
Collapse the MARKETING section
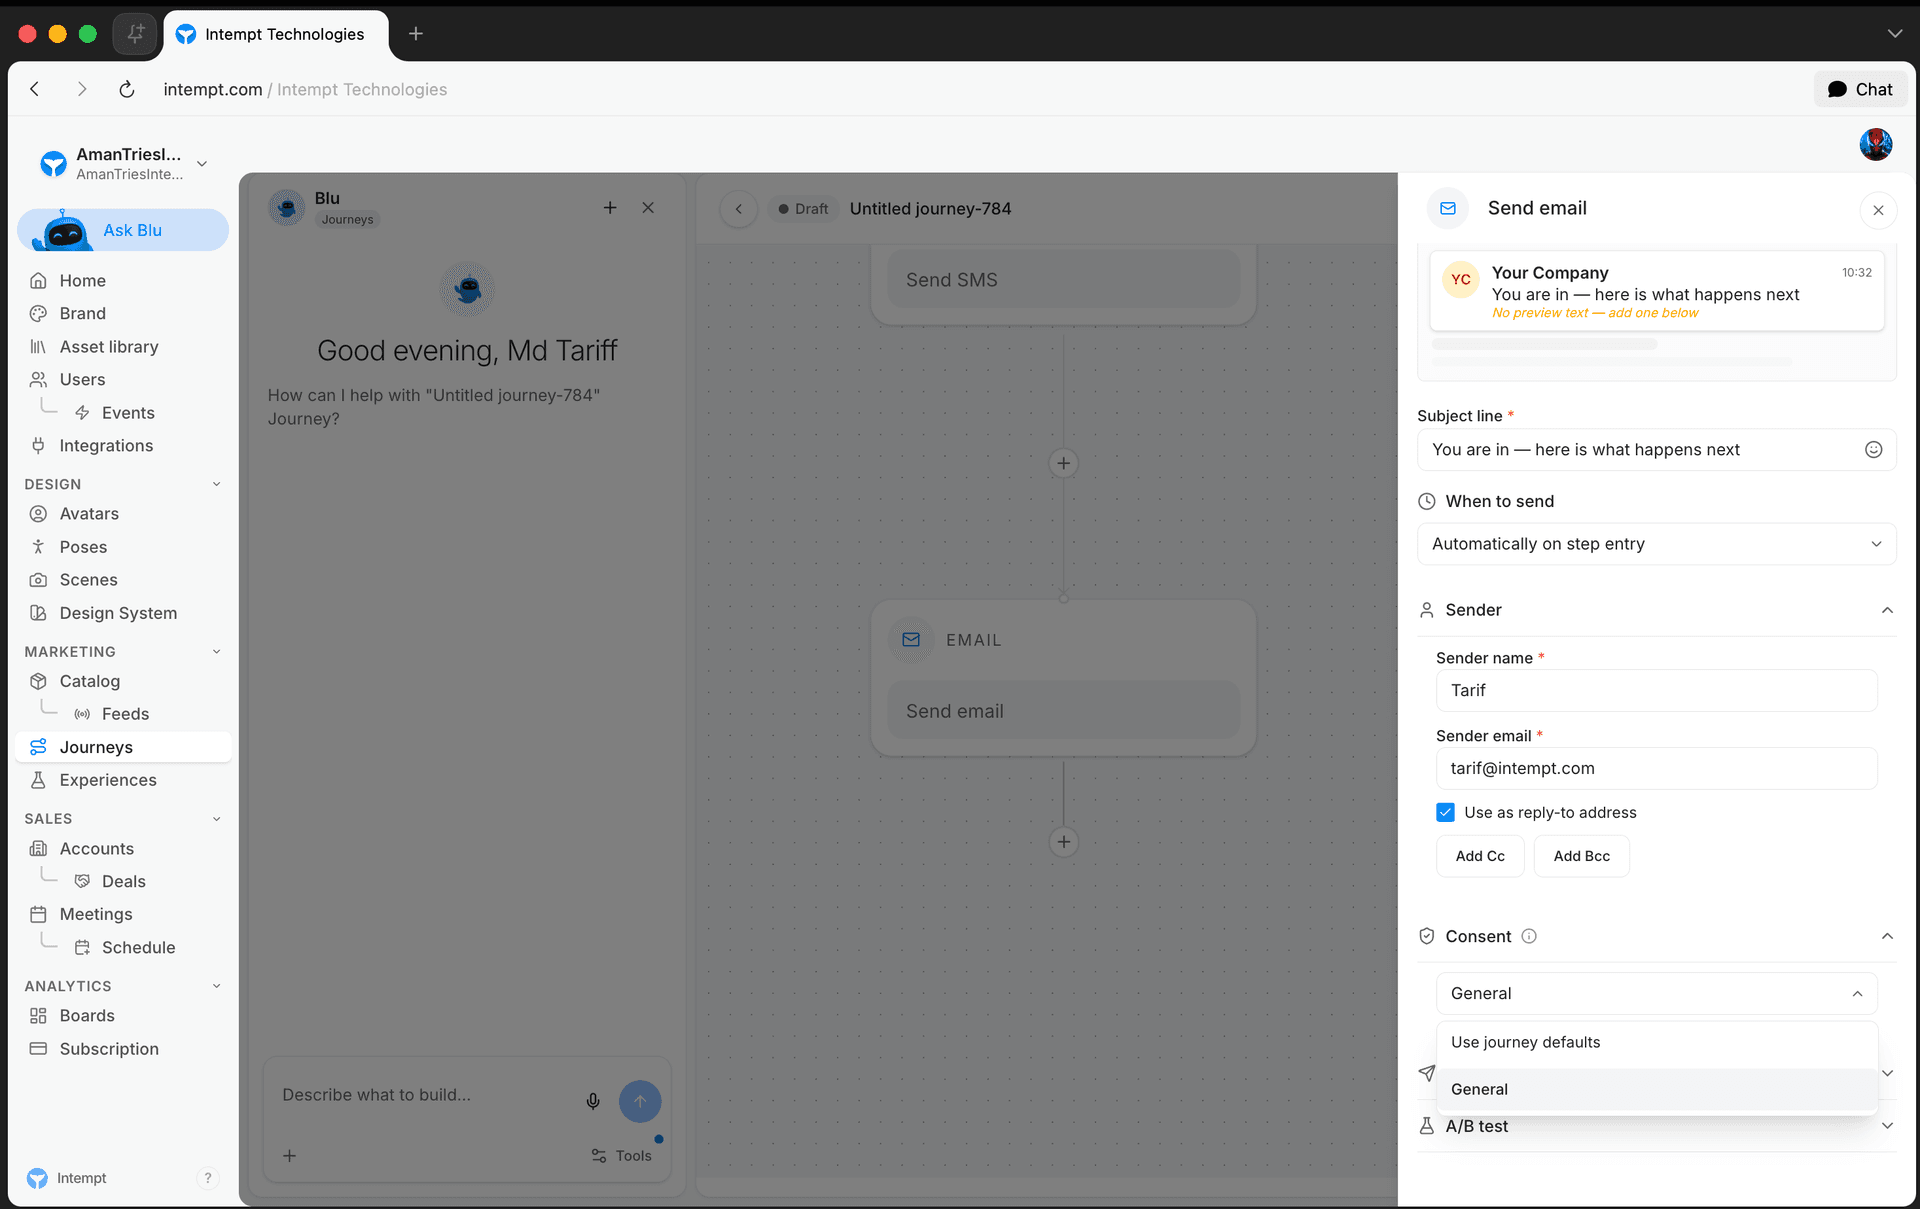coord(216,652)
